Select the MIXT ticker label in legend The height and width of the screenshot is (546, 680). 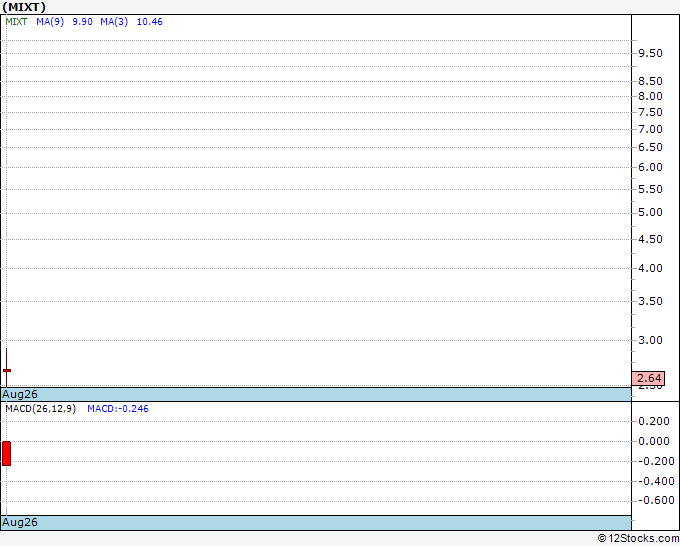[16, 22]
